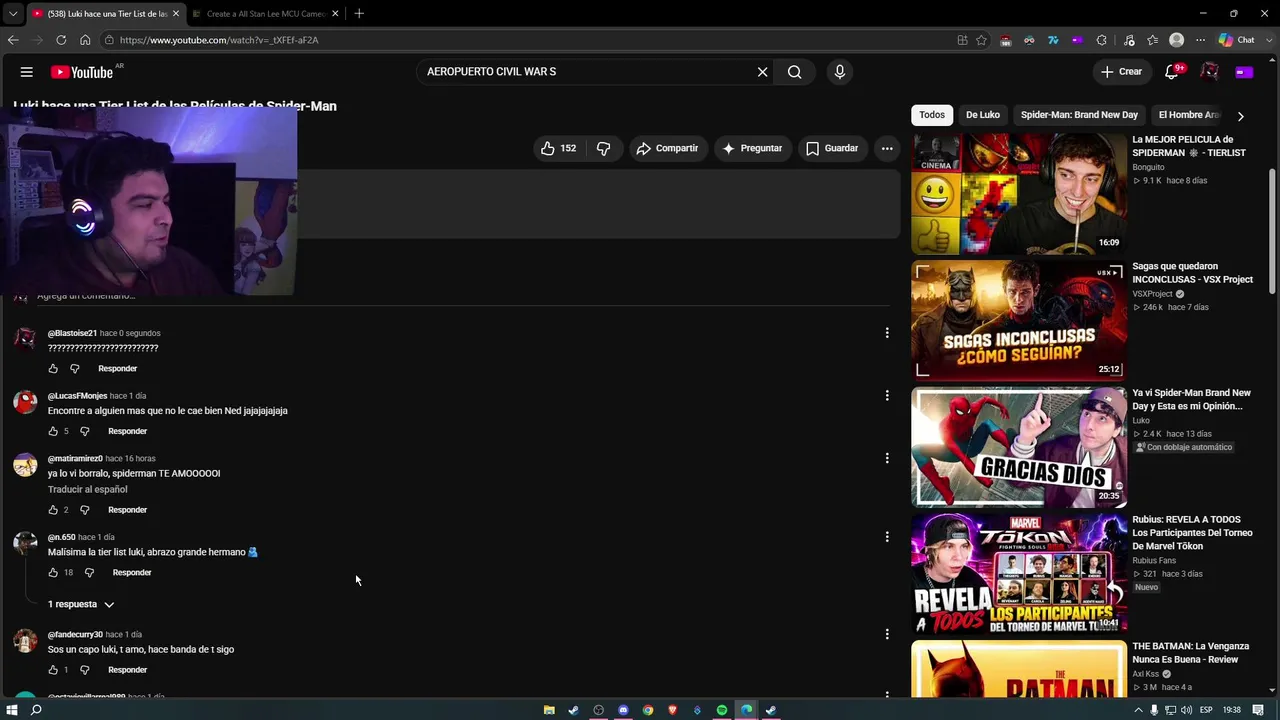The width and height of the screenshot is (1280, 720).
Task: Show more filter chips with right arrow
Action: [x=1241, y=116]
